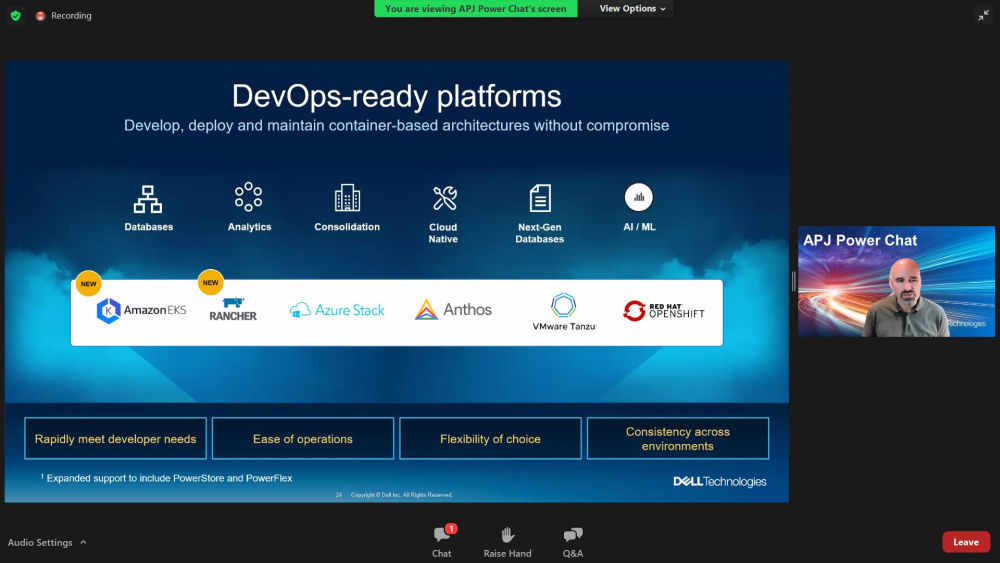
Task: Click the 'Consolidation' label text
Action: click(x=347, y=227)
